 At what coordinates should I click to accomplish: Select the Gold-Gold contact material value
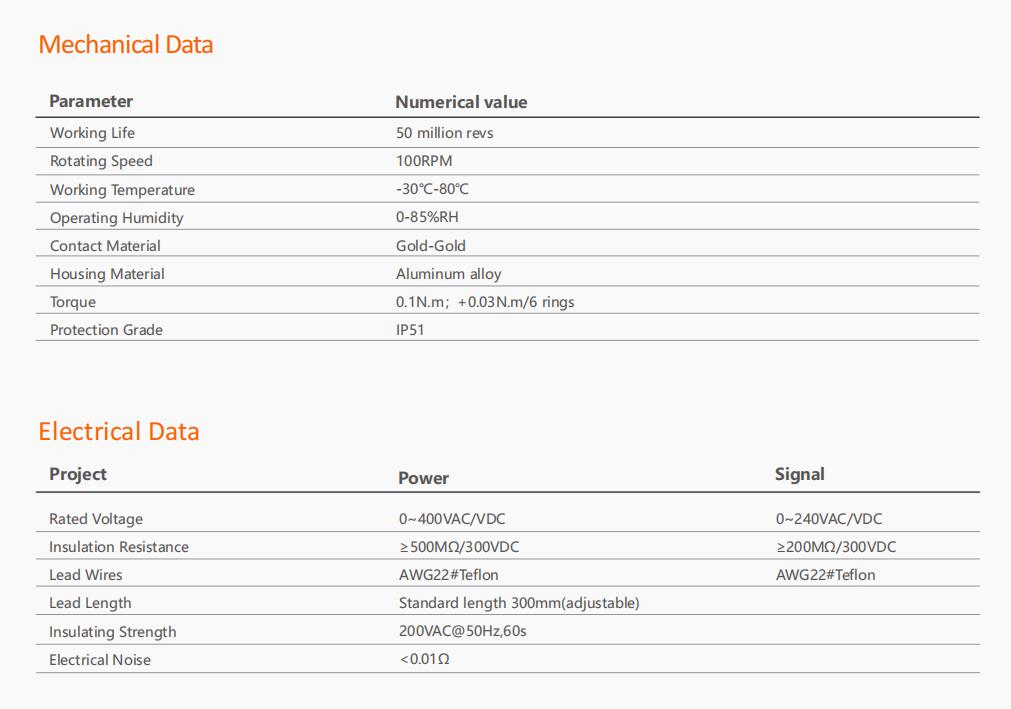[x=430, y=246]
